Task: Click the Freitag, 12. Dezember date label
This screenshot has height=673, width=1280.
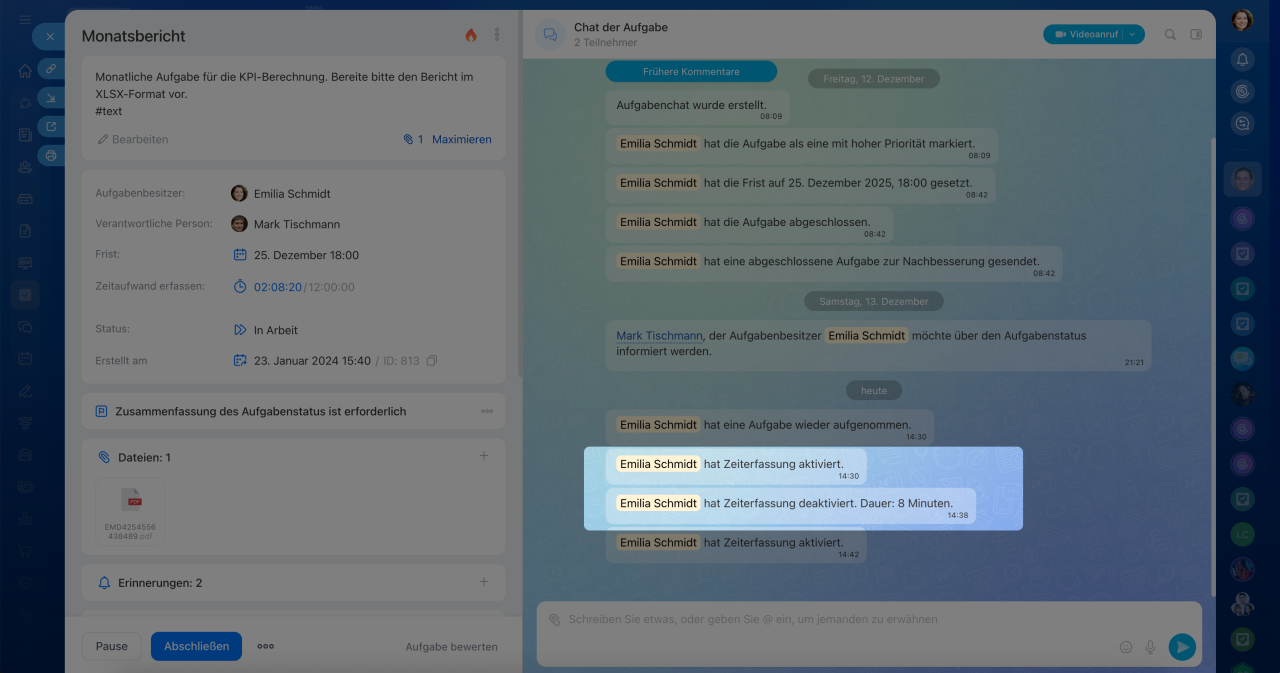Action: pos(873,78)
